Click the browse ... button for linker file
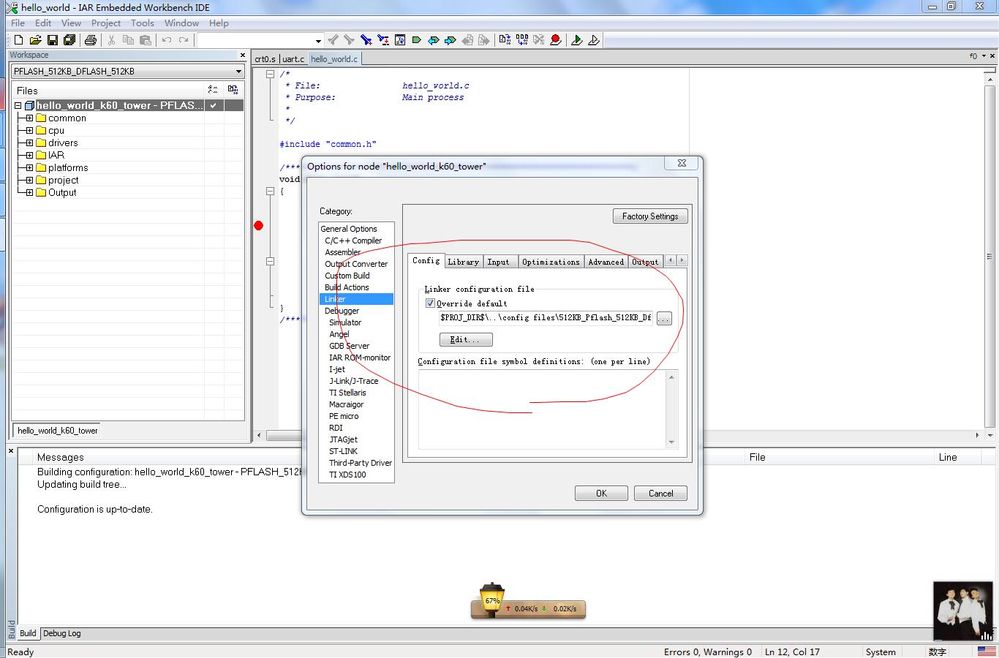999x658 pixels. click(x=664, y=318)
